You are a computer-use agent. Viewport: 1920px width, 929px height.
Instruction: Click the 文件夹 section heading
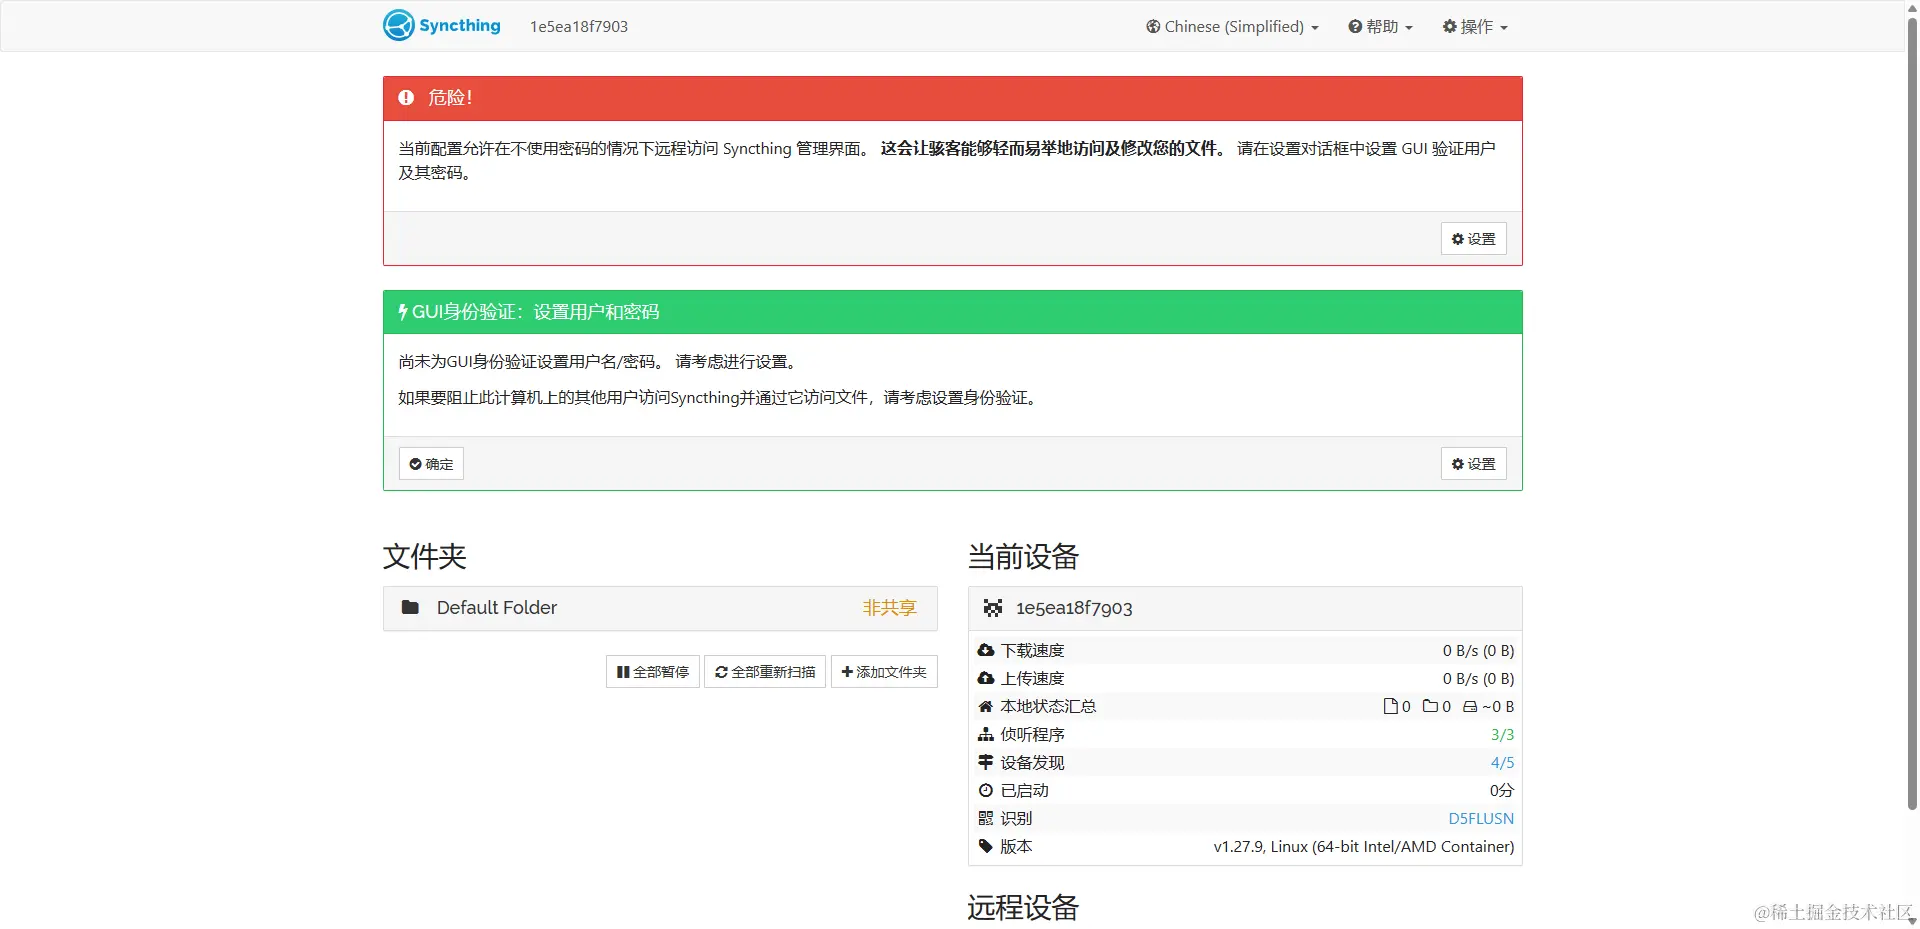click(x=425, y=556)
